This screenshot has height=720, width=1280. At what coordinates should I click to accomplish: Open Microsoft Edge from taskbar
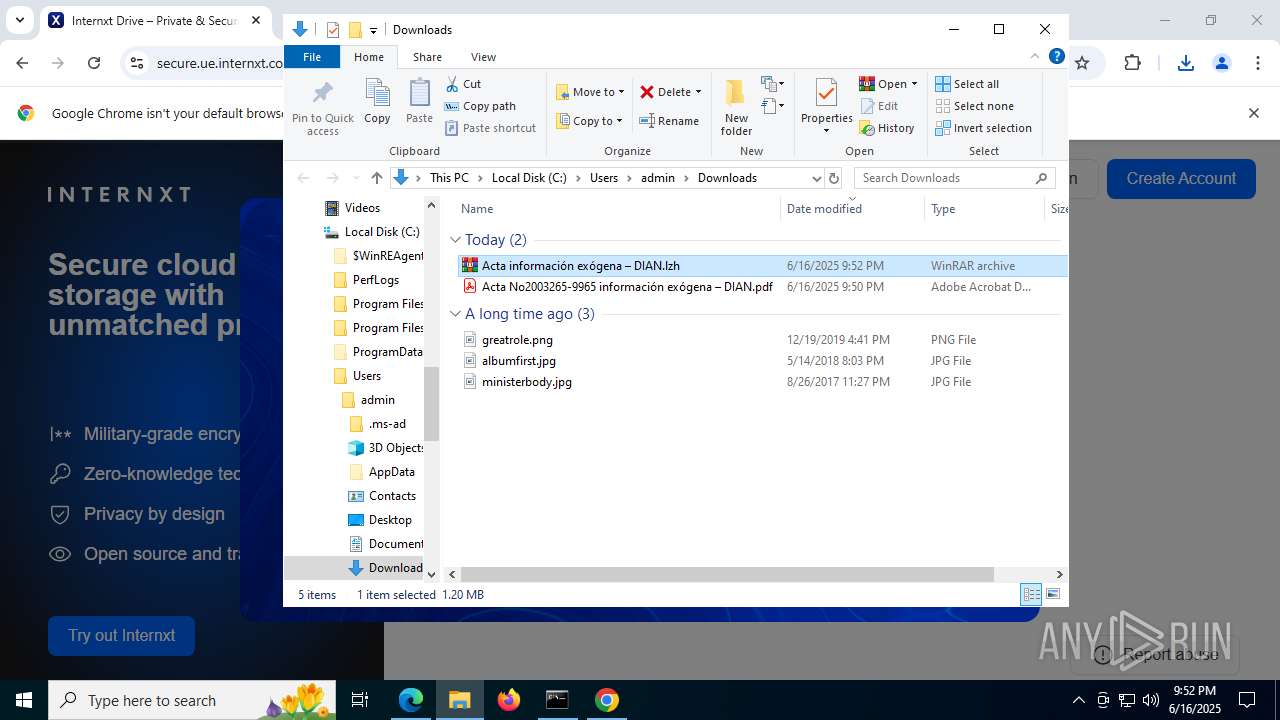pos(410,700)
